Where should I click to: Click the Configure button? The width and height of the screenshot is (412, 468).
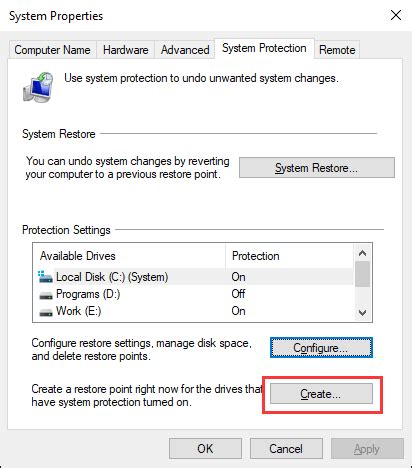321,348
